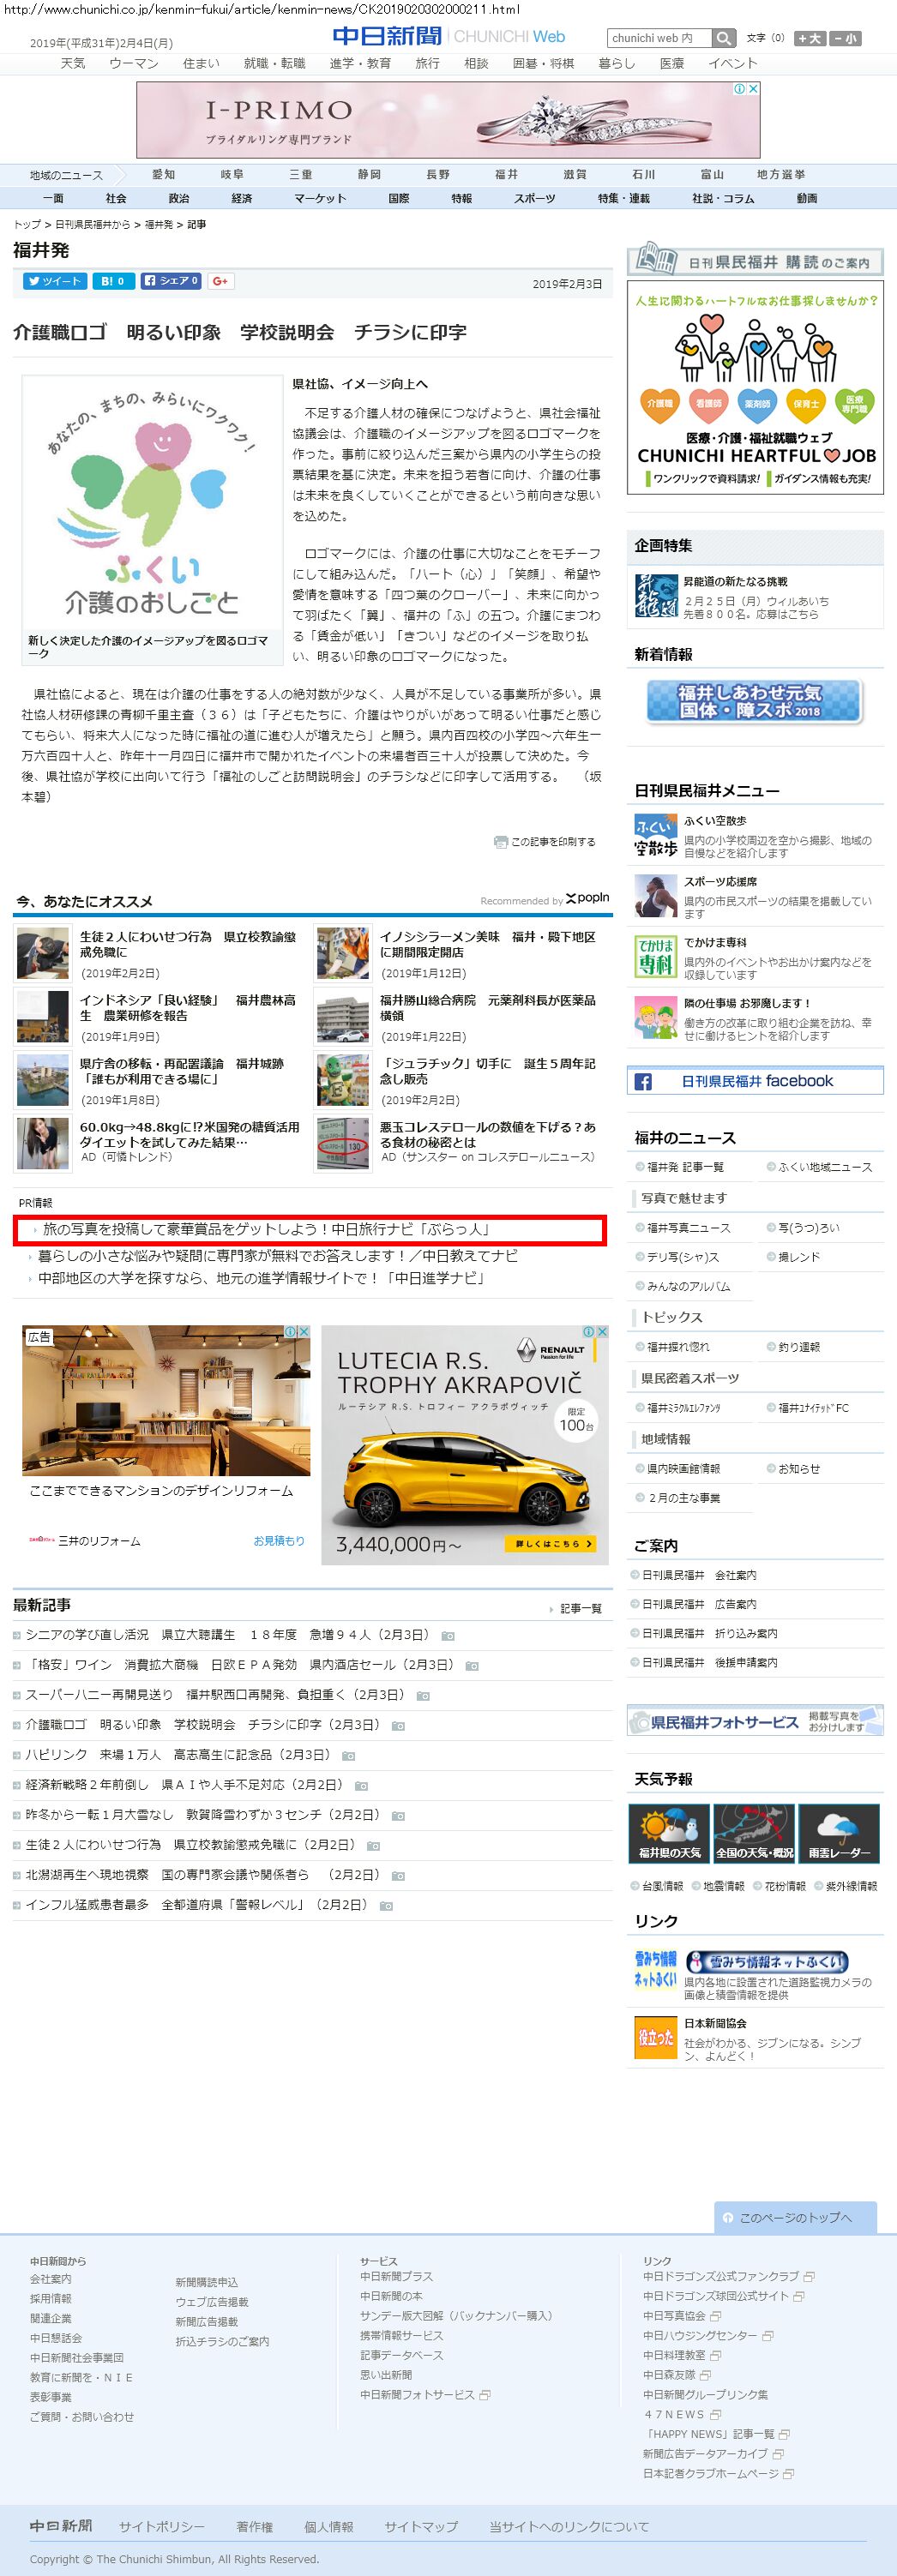Open the 介護のおしごと logo image
This screenshot has height=2576, width=897.
(152, 505)
